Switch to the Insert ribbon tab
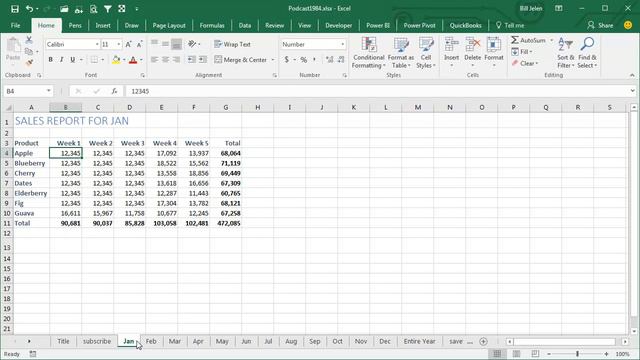 (103, 25)
